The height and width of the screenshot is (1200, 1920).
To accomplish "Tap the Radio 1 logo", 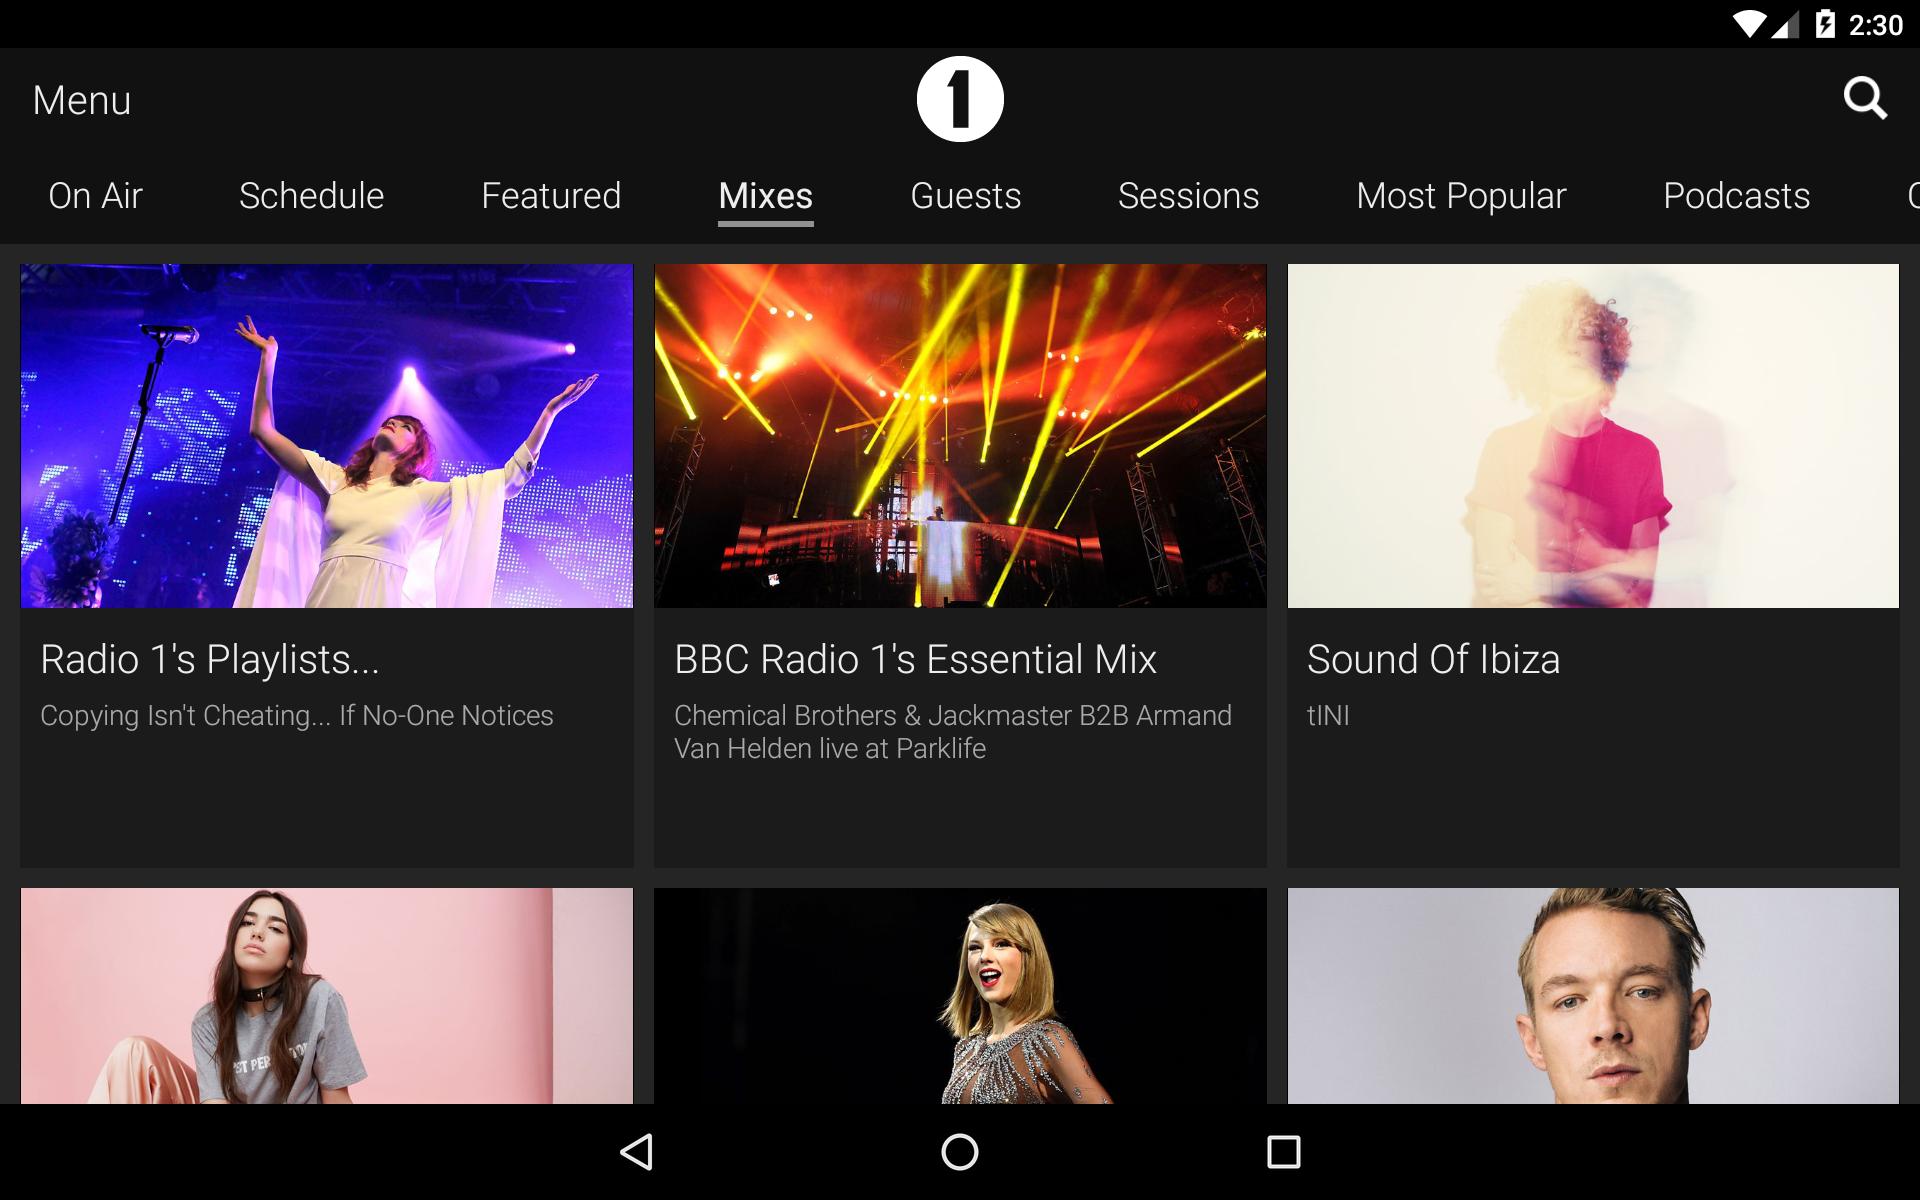I will click(960, 99).
